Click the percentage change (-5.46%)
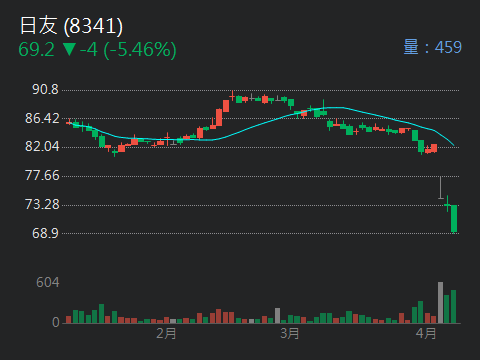 coord(140,50)
